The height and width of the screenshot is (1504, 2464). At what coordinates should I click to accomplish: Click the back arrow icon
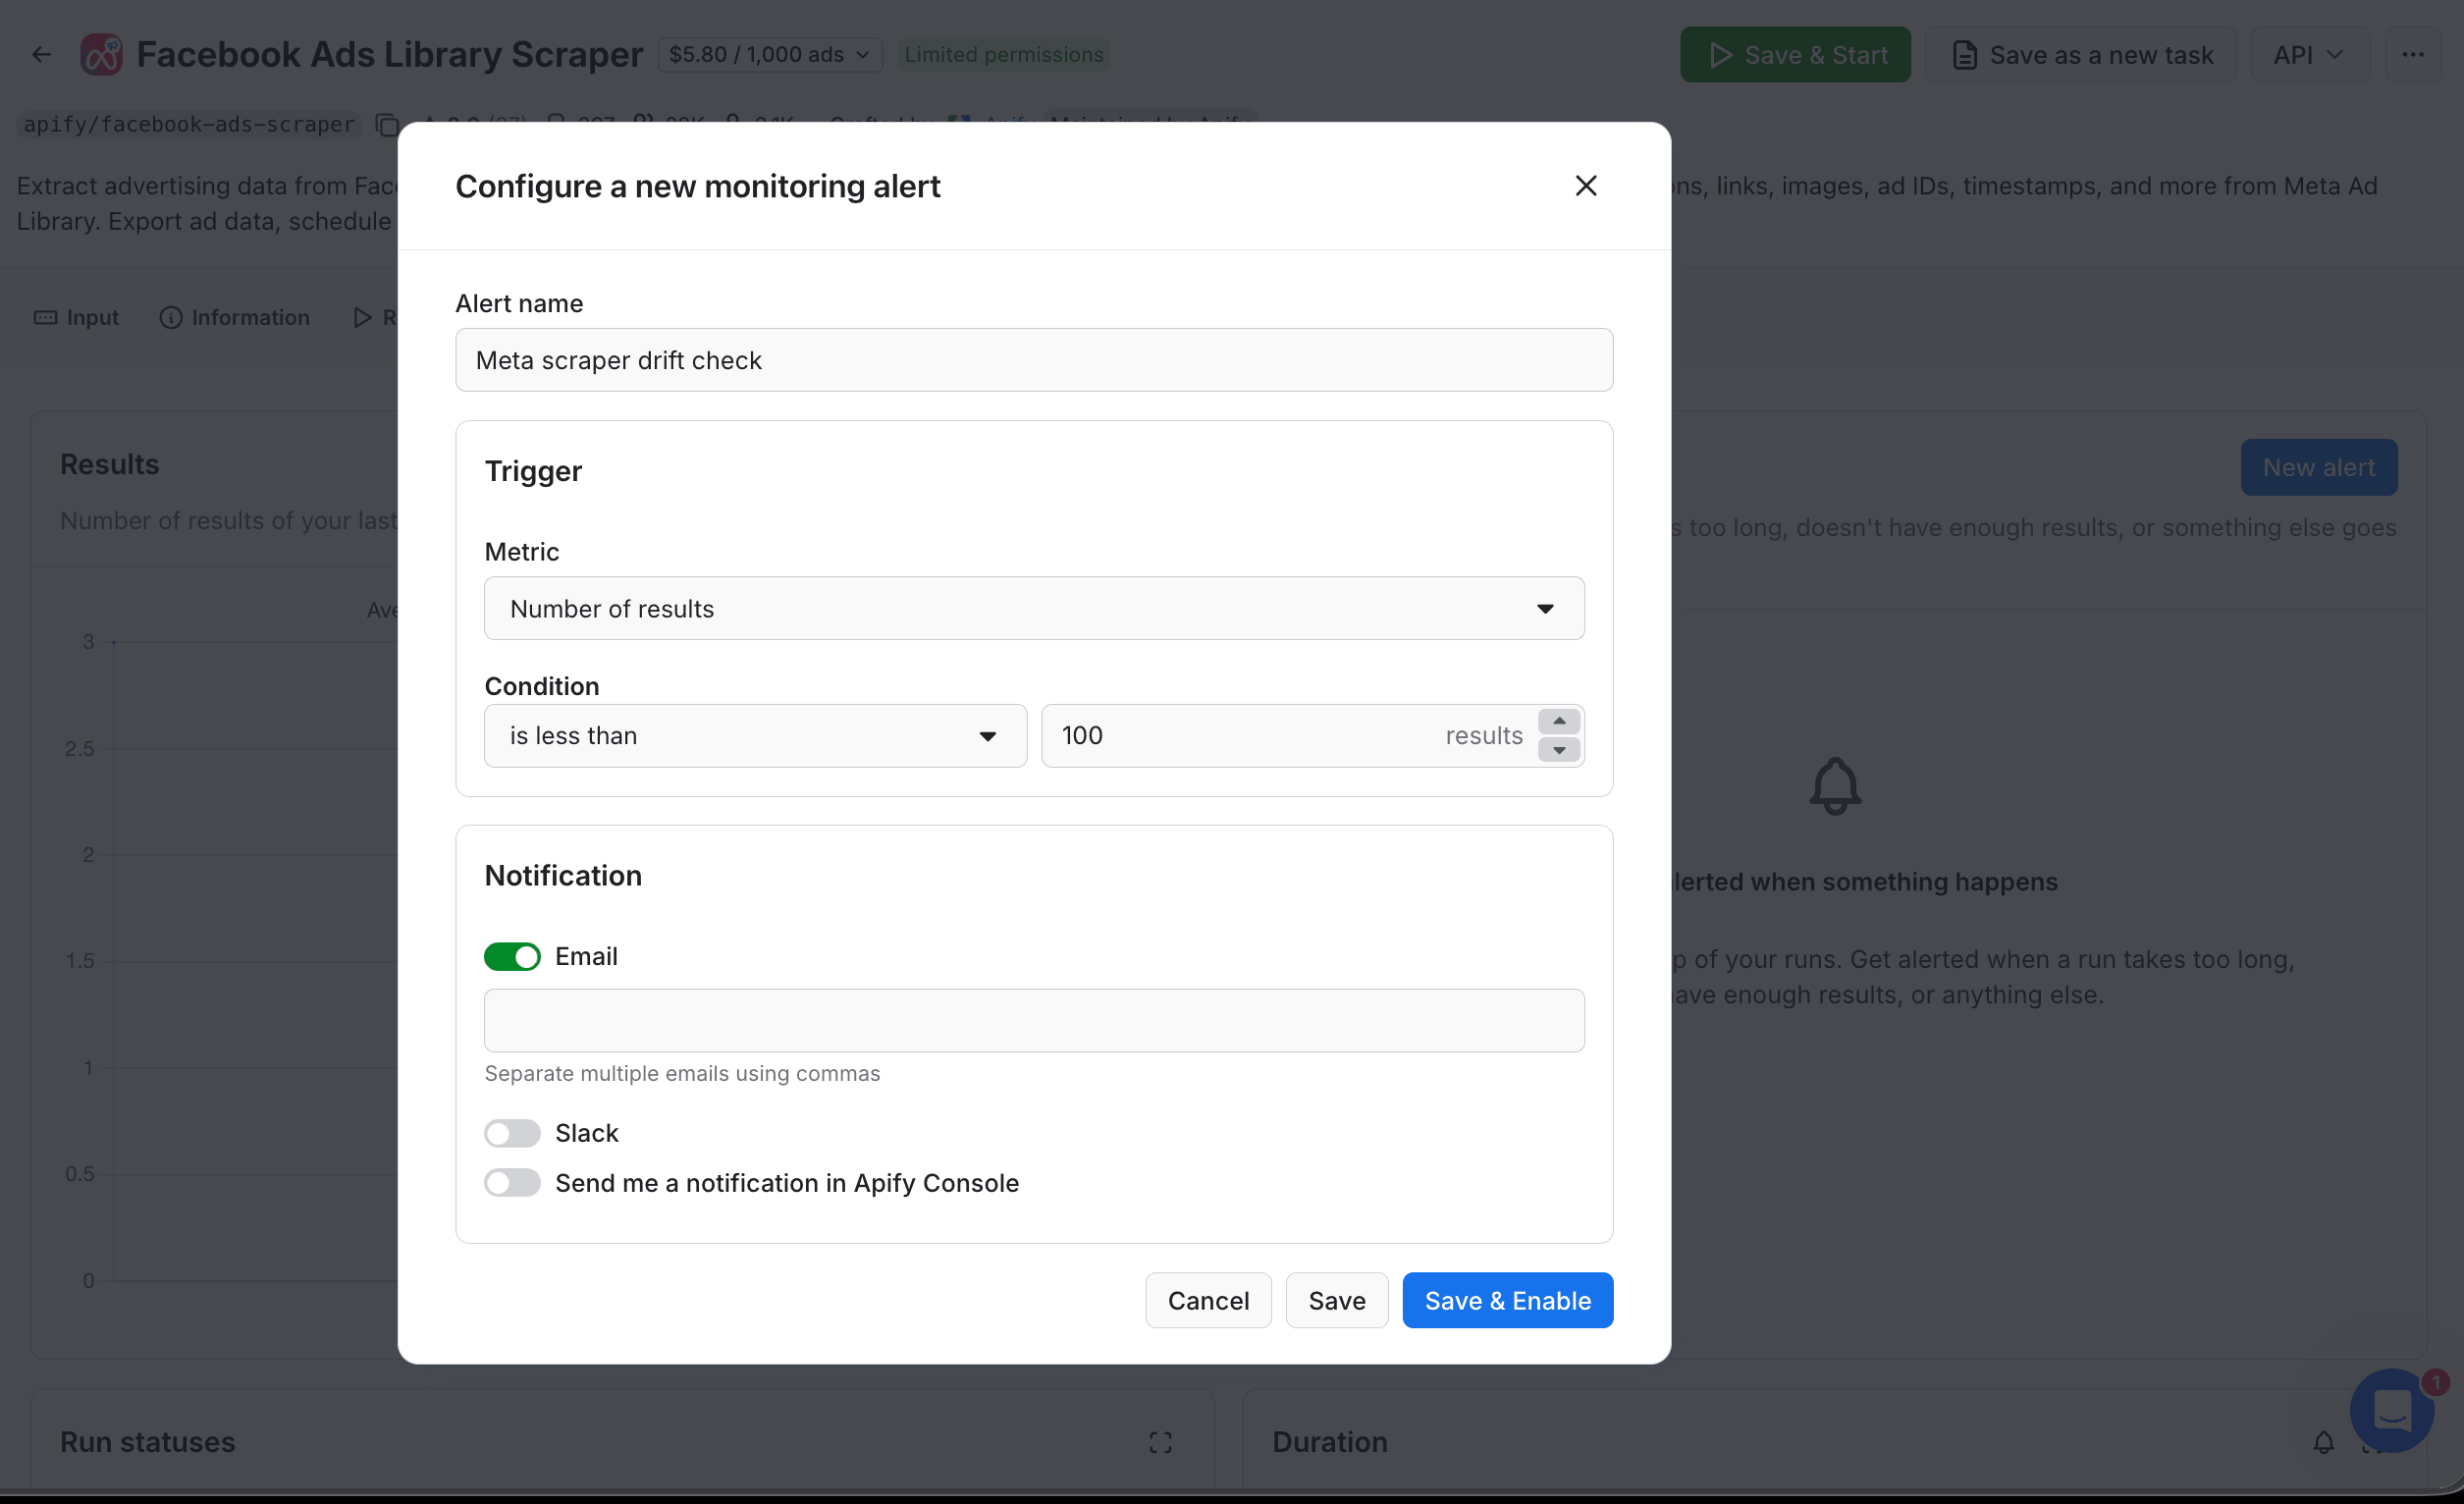pyautogui.click(x=41, y=54)
